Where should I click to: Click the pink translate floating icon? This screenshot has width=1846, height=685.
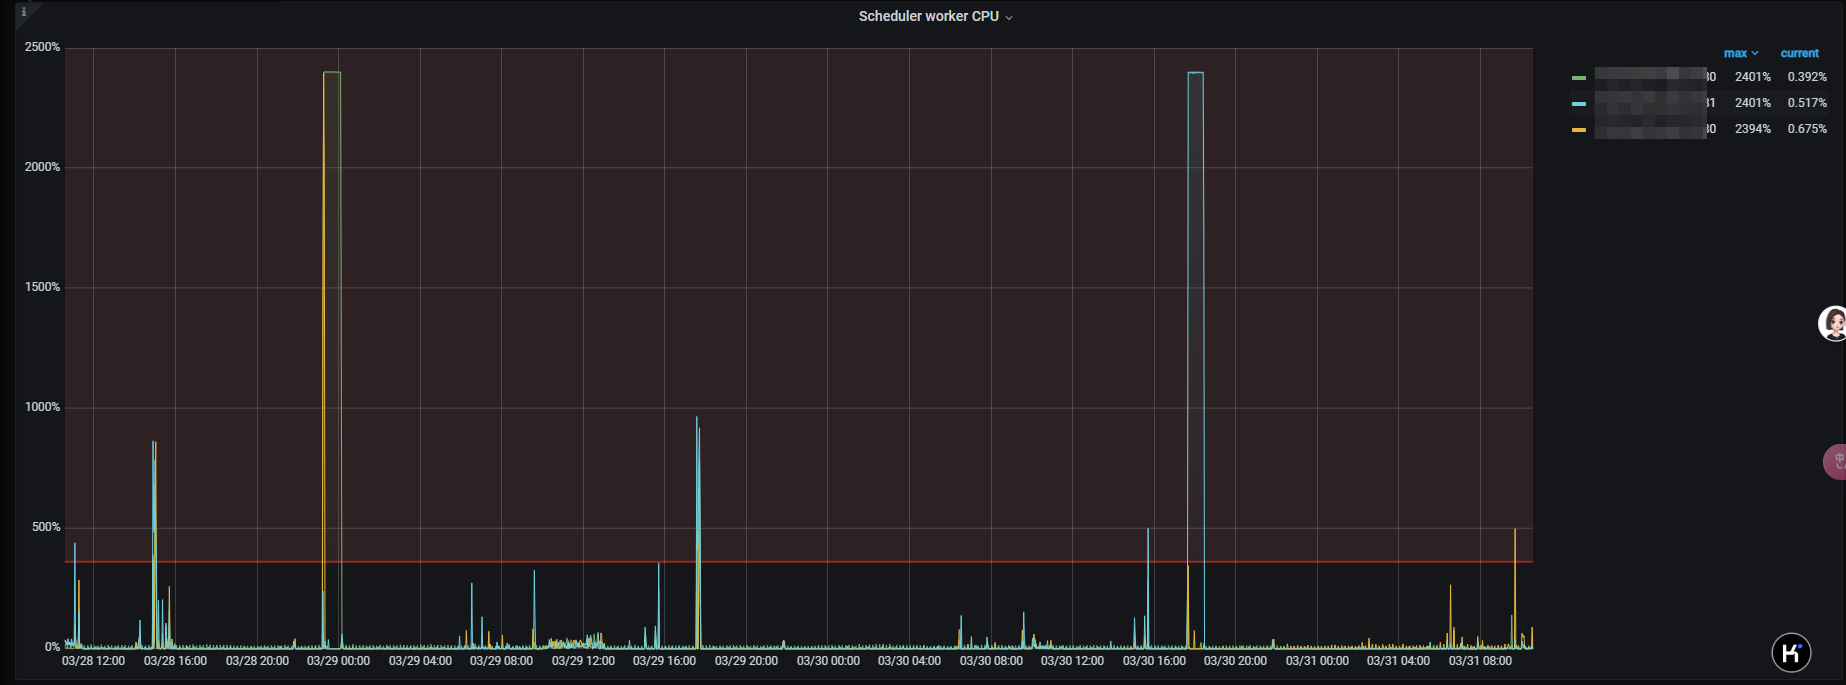[x=1836, y=462]
